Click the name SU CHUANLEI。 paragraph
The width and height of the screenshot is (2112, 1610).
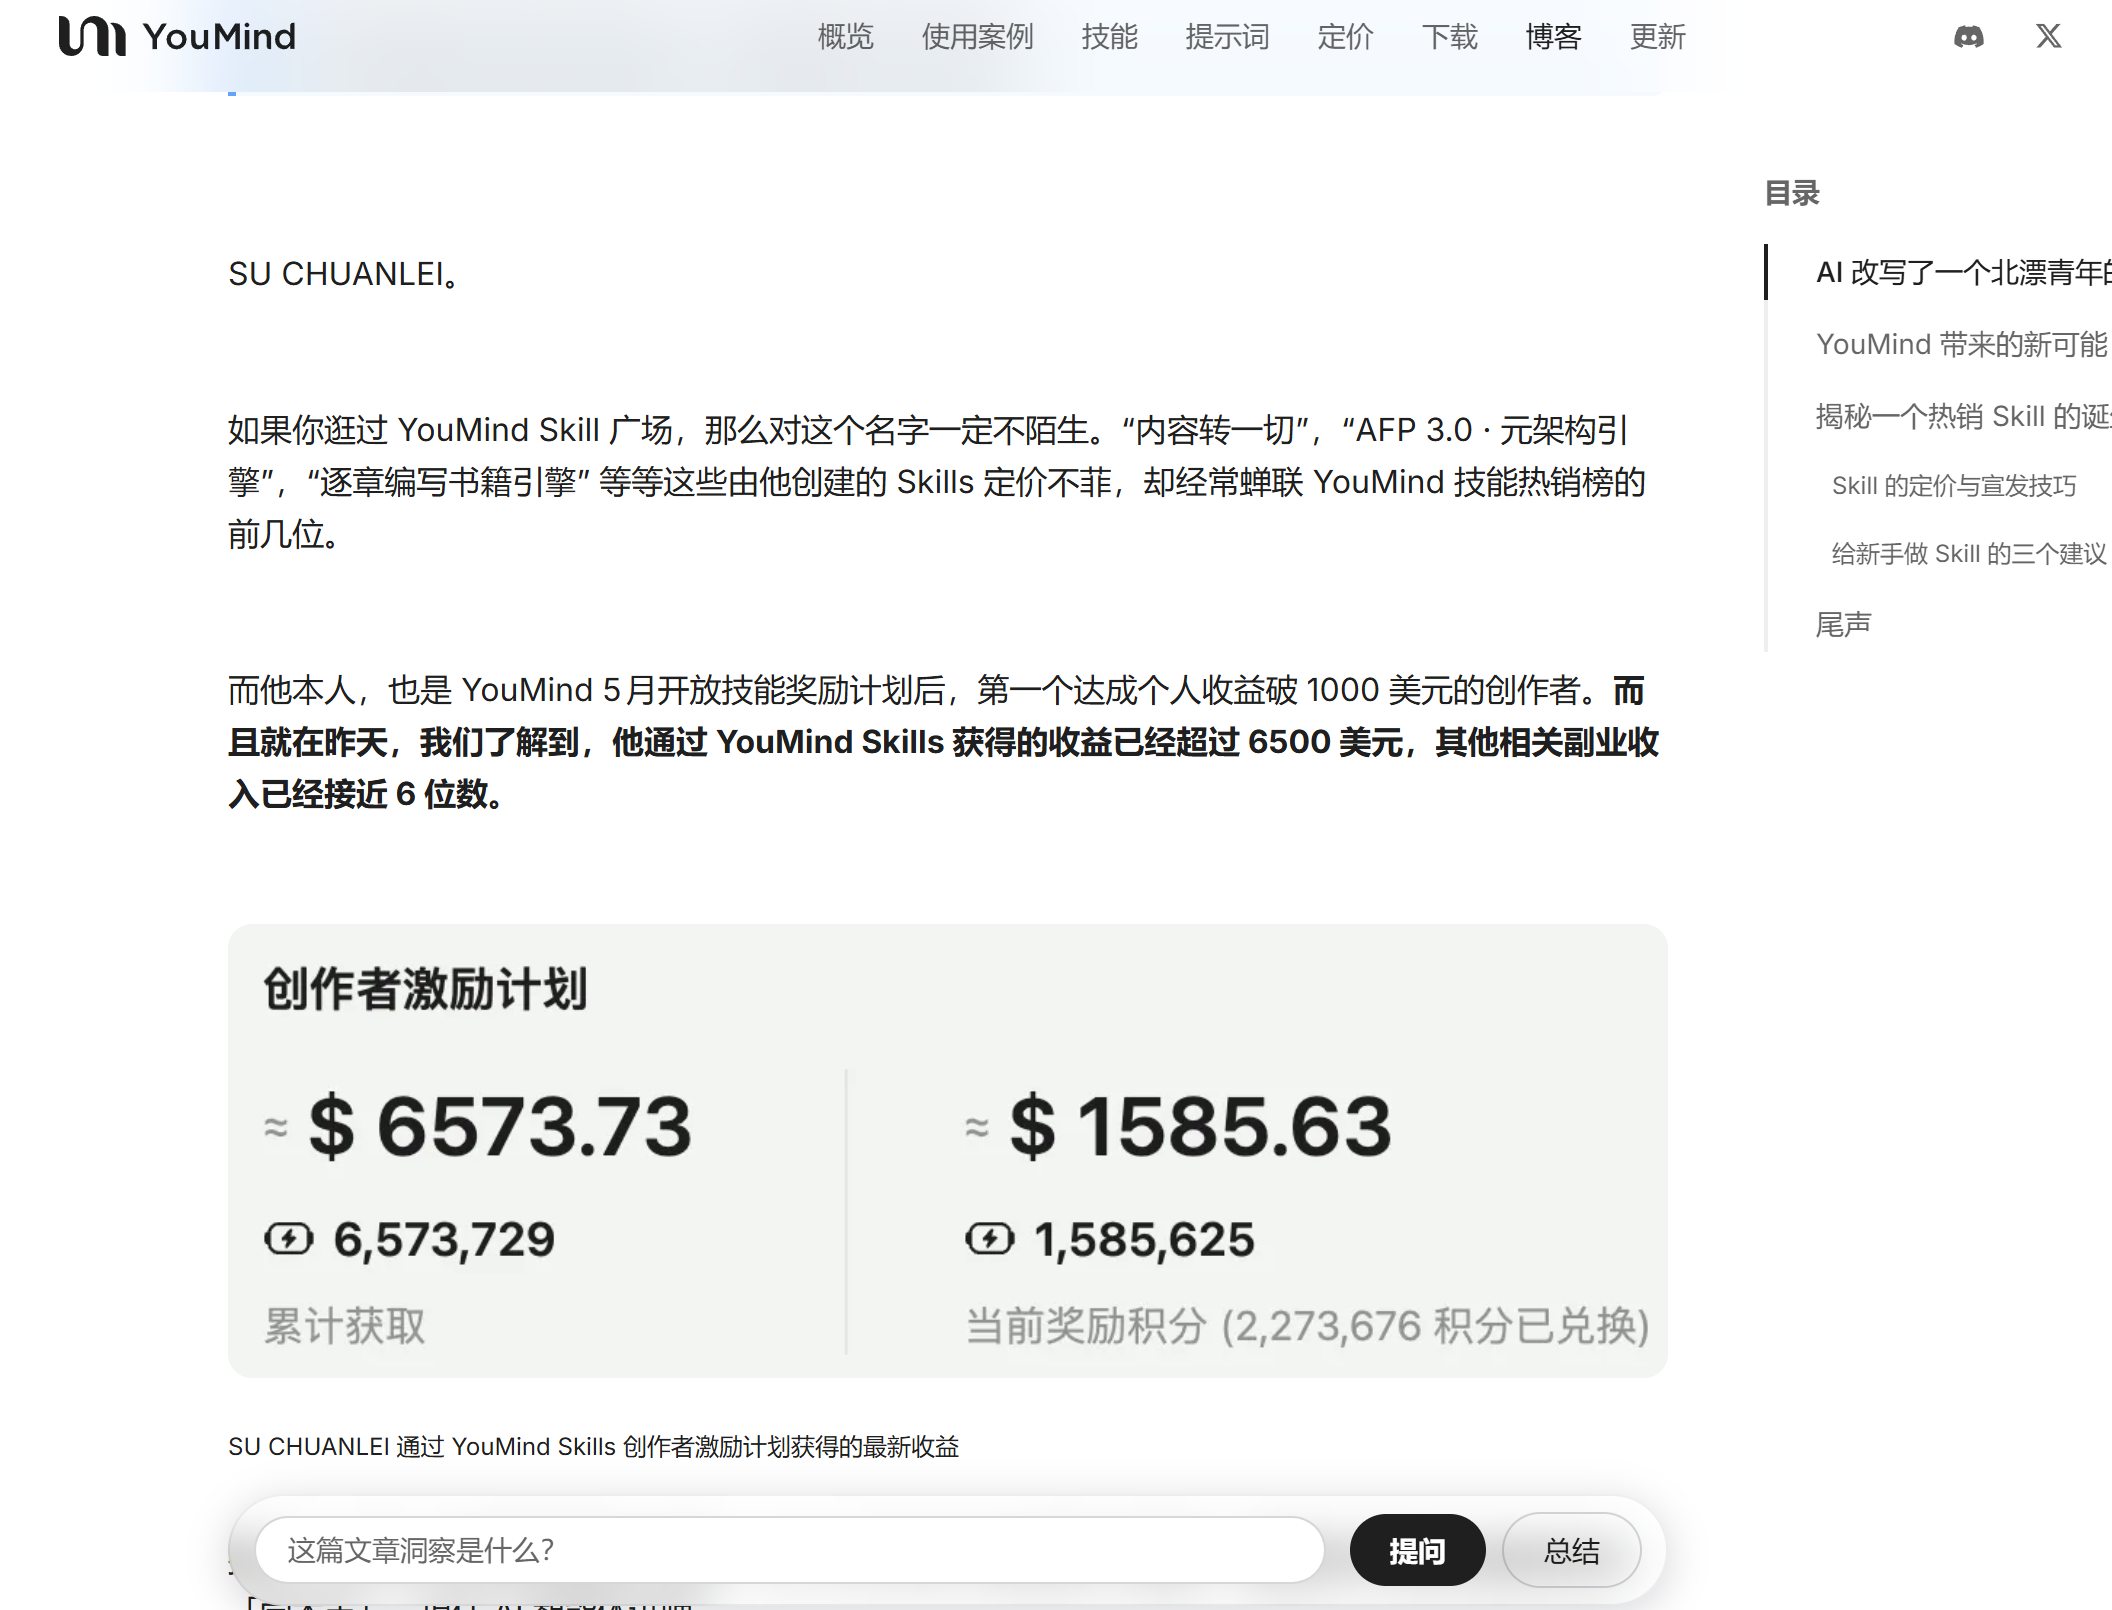pyautogui.click(x=344, y=274)
